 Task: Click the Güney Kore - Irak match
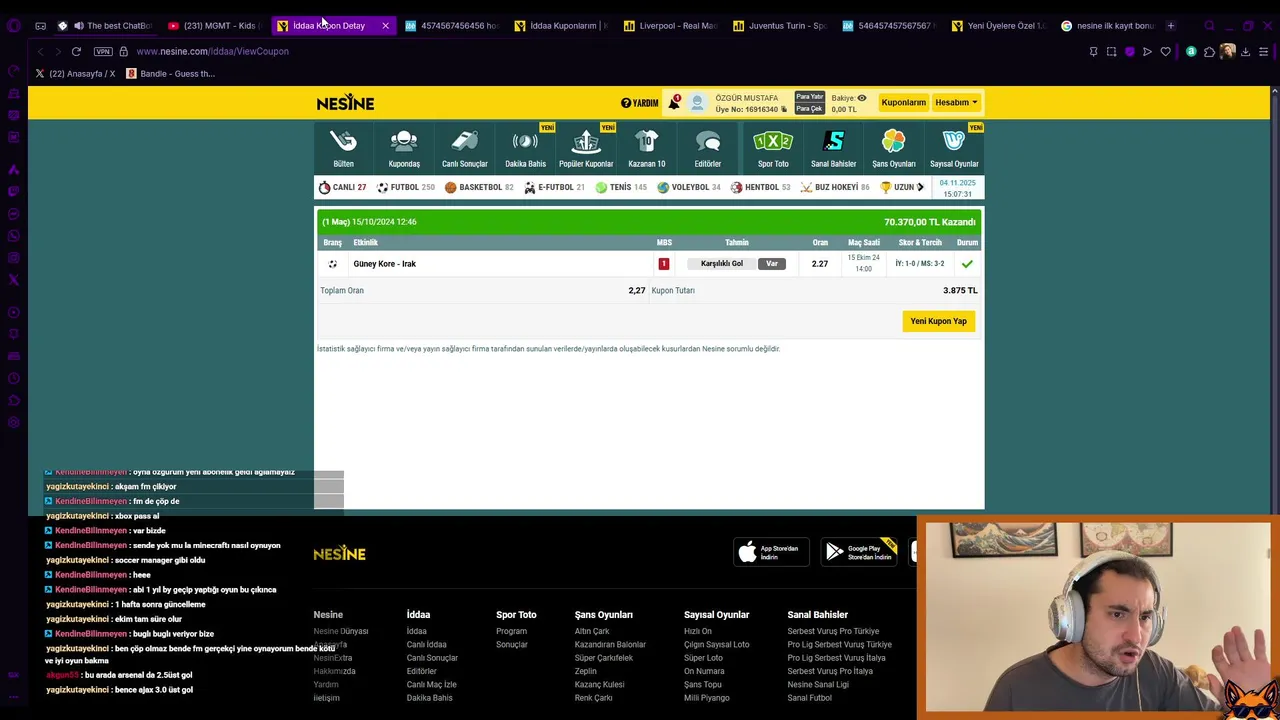pos(384,264)
